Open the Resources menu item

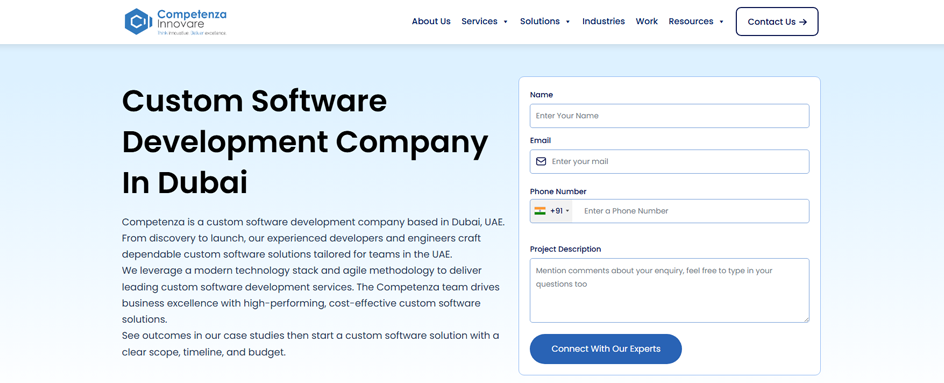(x=691, y=21)
